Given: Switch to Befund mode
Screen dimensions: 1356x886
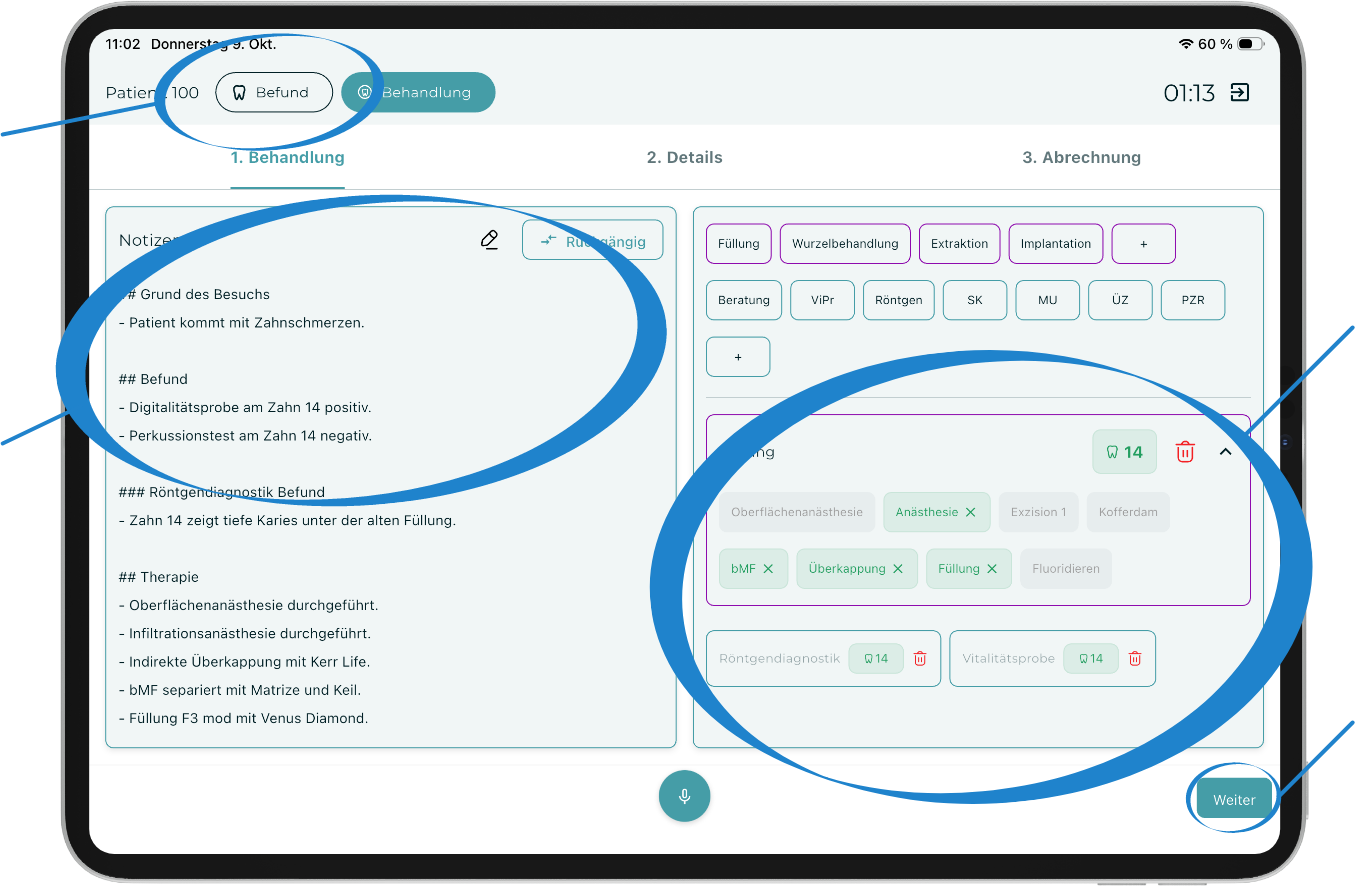Looking at the screenshot, I should click(x=273, y=93).
